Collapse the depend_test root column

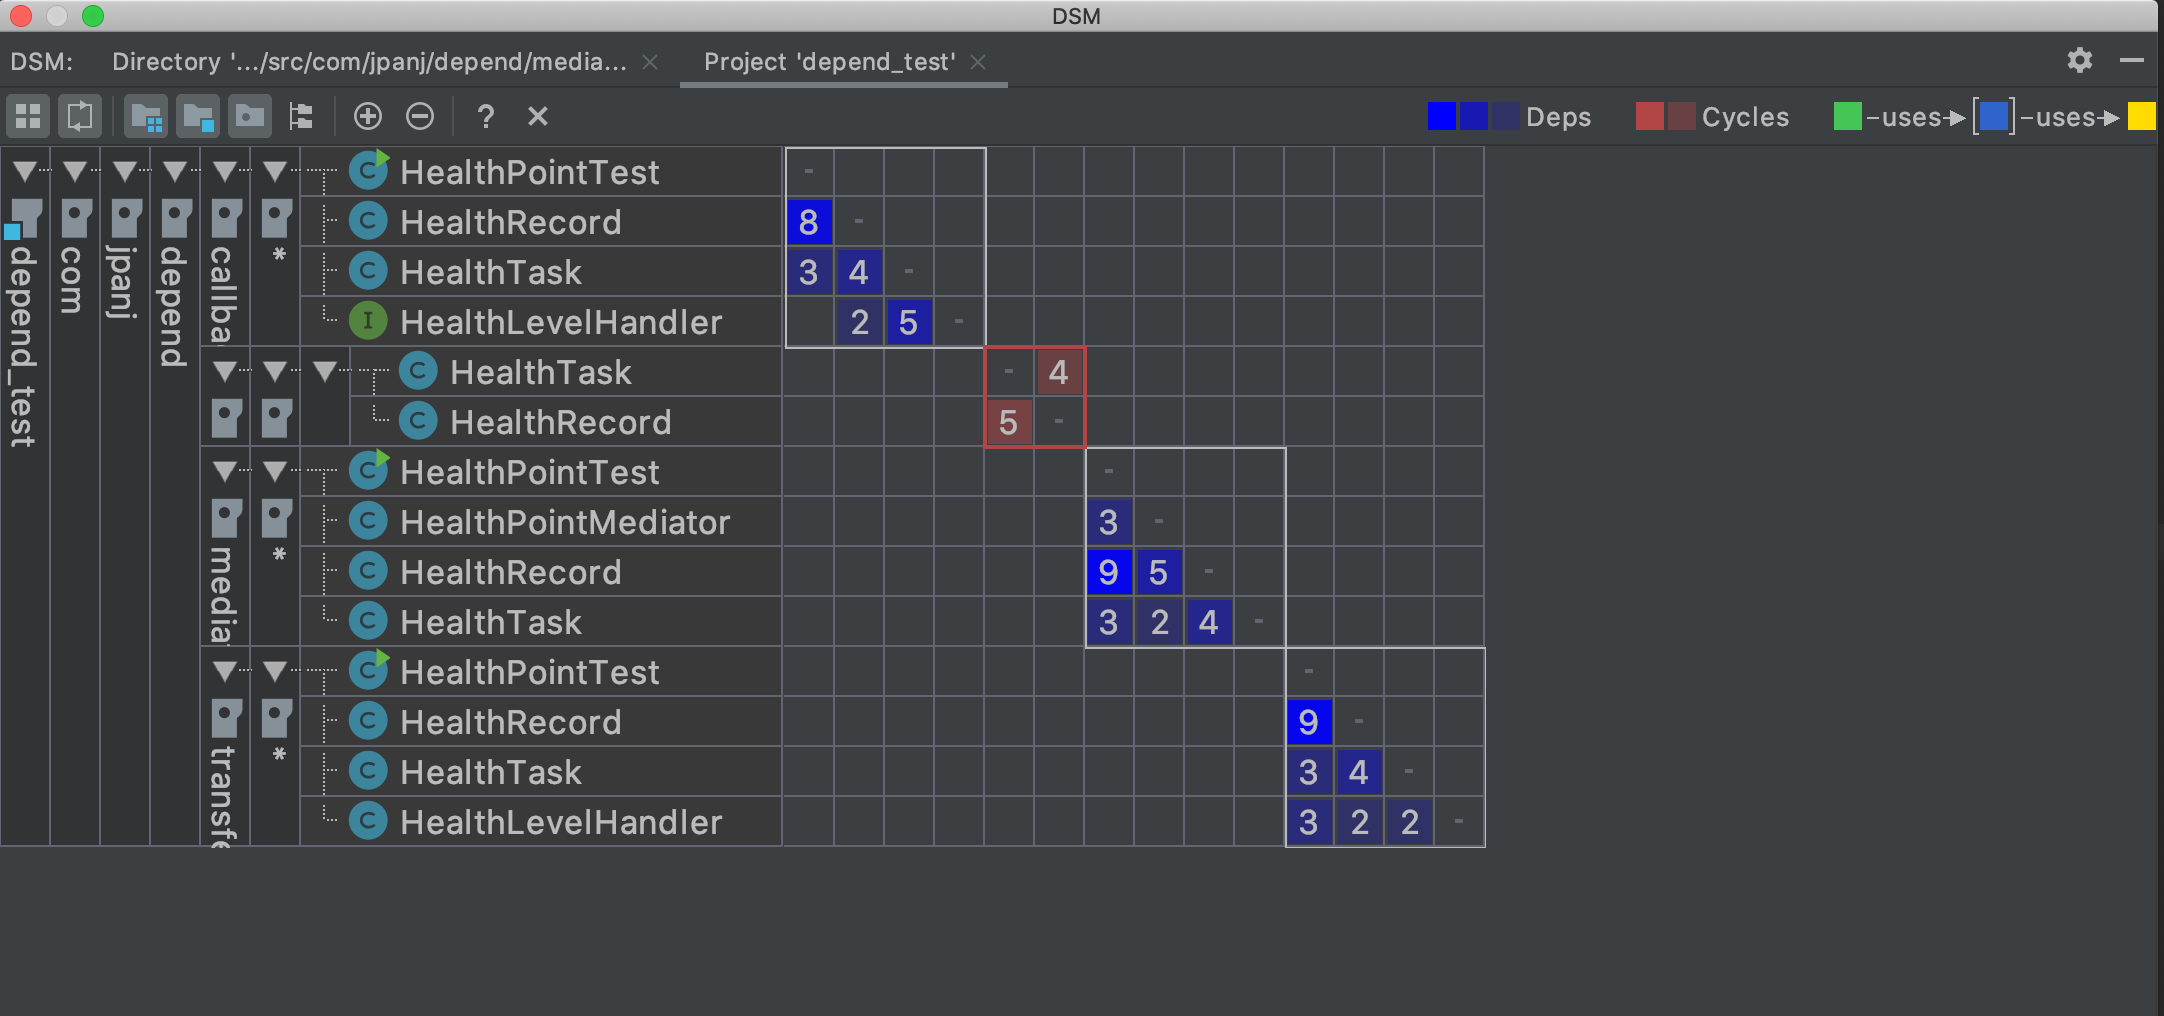25,171
